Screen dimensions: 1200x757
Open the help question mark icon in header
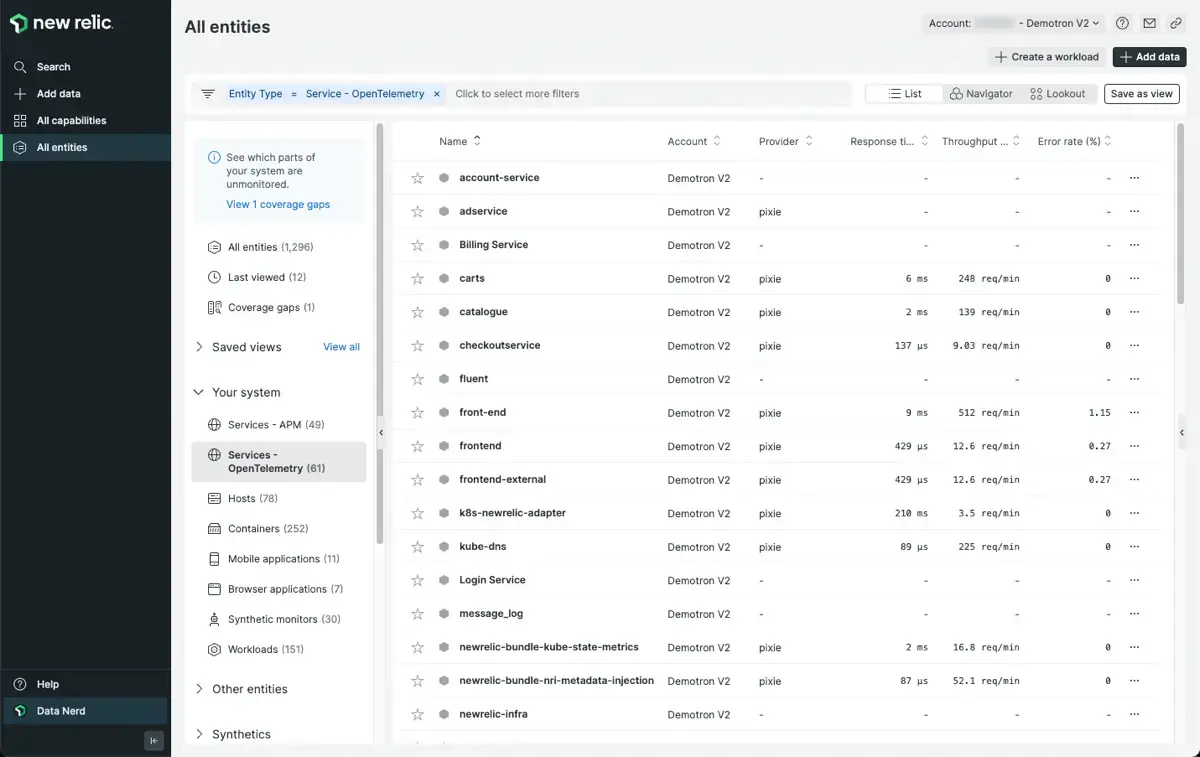[1122, 23]
